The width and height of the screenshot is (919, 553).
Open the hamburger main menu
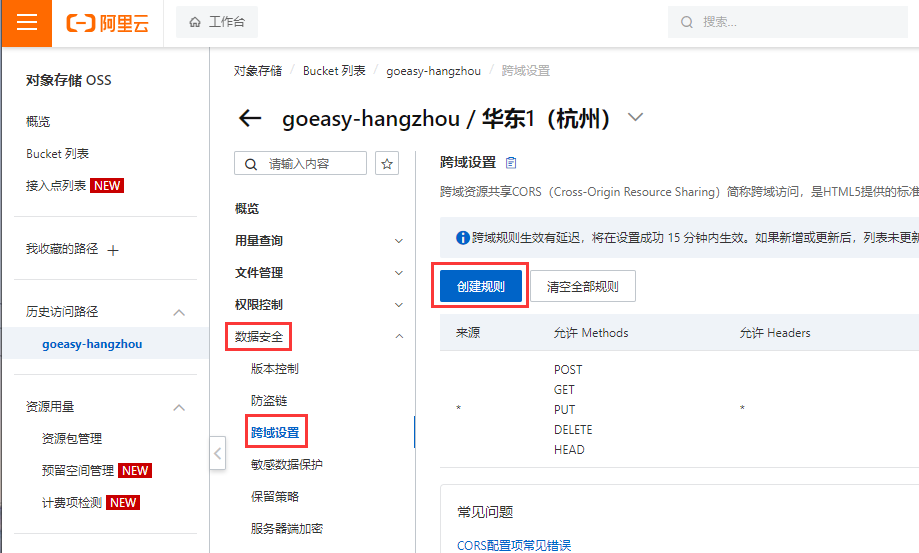(27, 23)
